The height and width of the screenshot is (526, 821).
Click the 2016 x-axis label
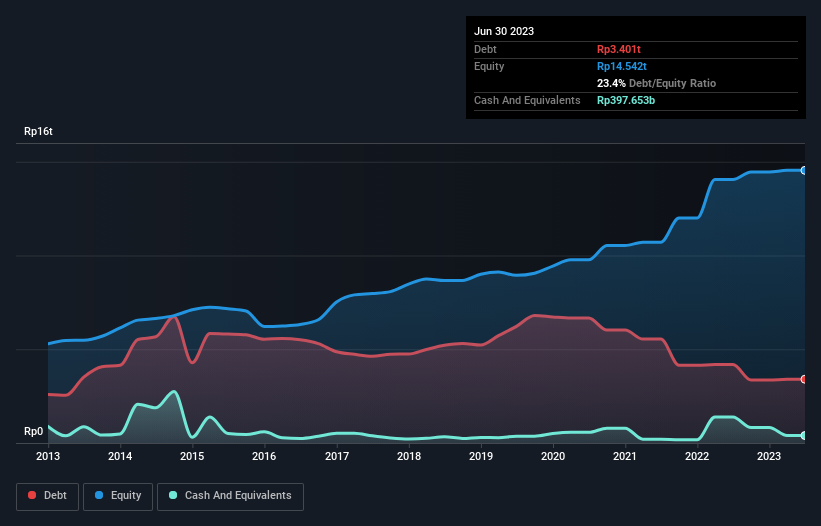(x=264, y=456)
